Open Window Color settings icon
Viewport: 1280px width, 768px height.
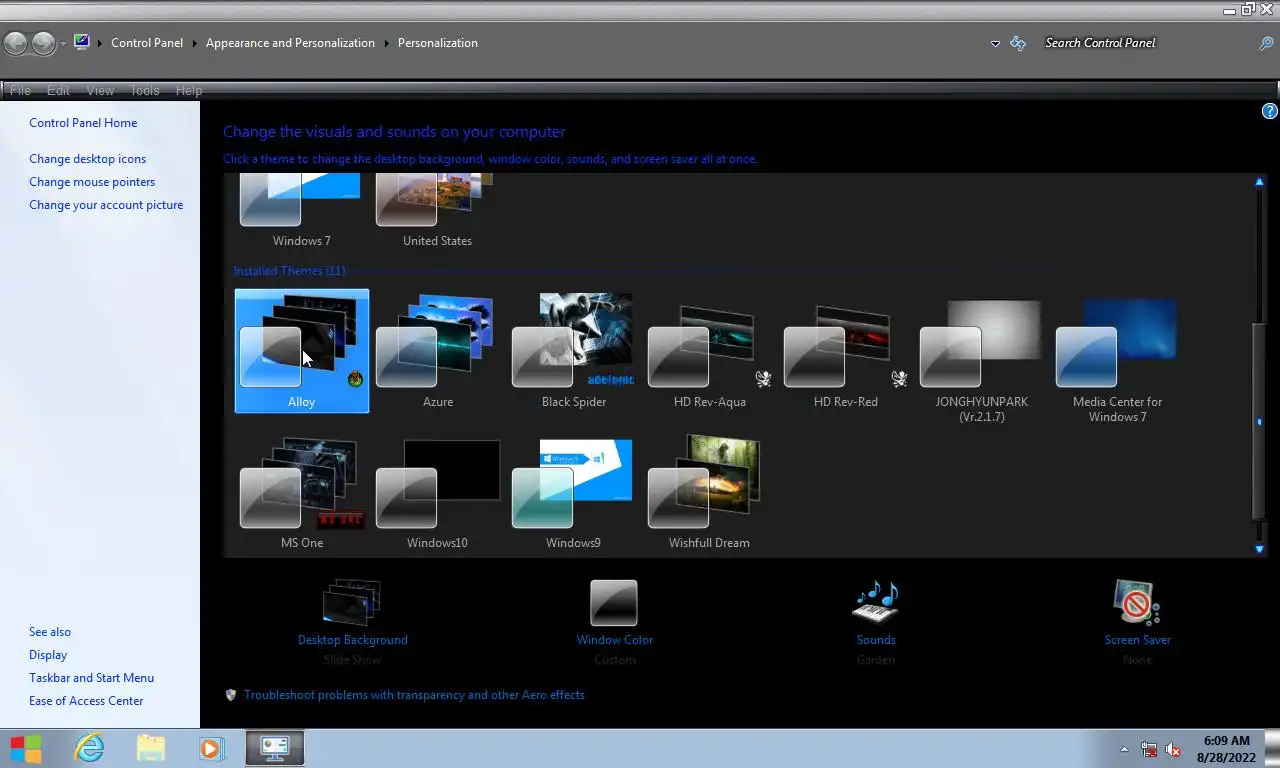(x=614, y=603)
